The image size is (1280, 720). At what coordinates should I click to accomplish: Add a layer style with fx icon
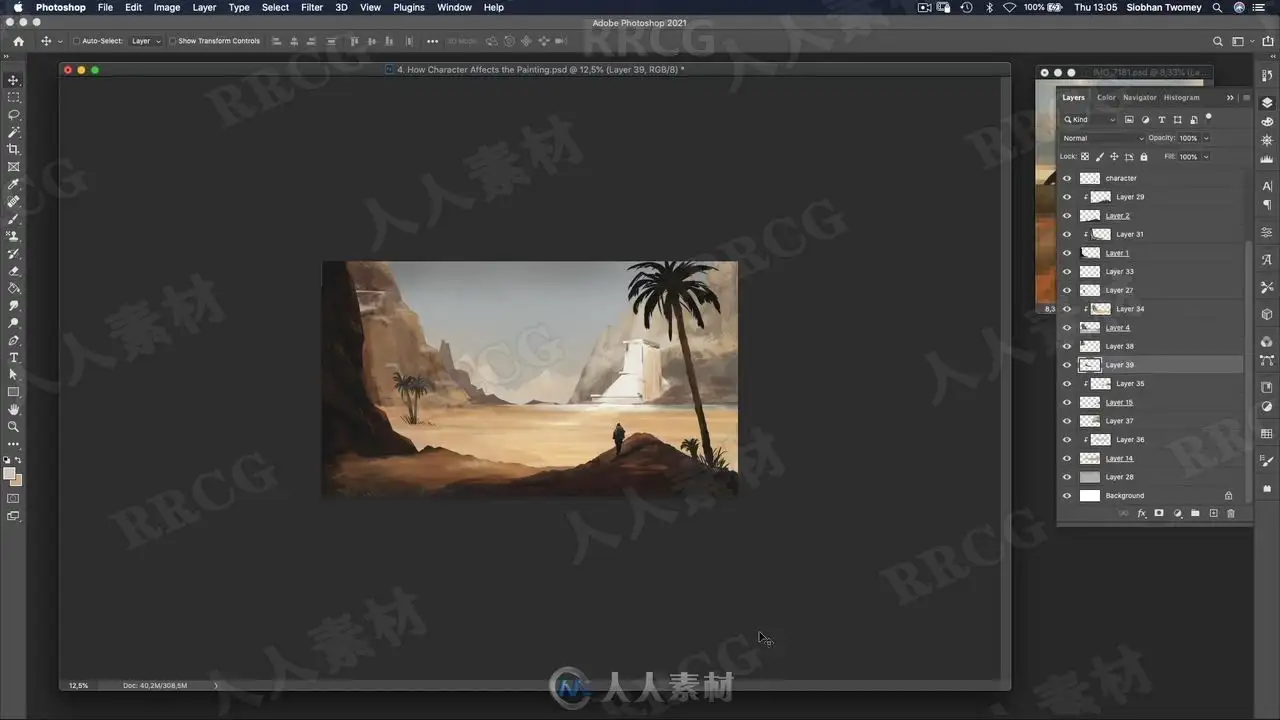(x=1141, y=513)
